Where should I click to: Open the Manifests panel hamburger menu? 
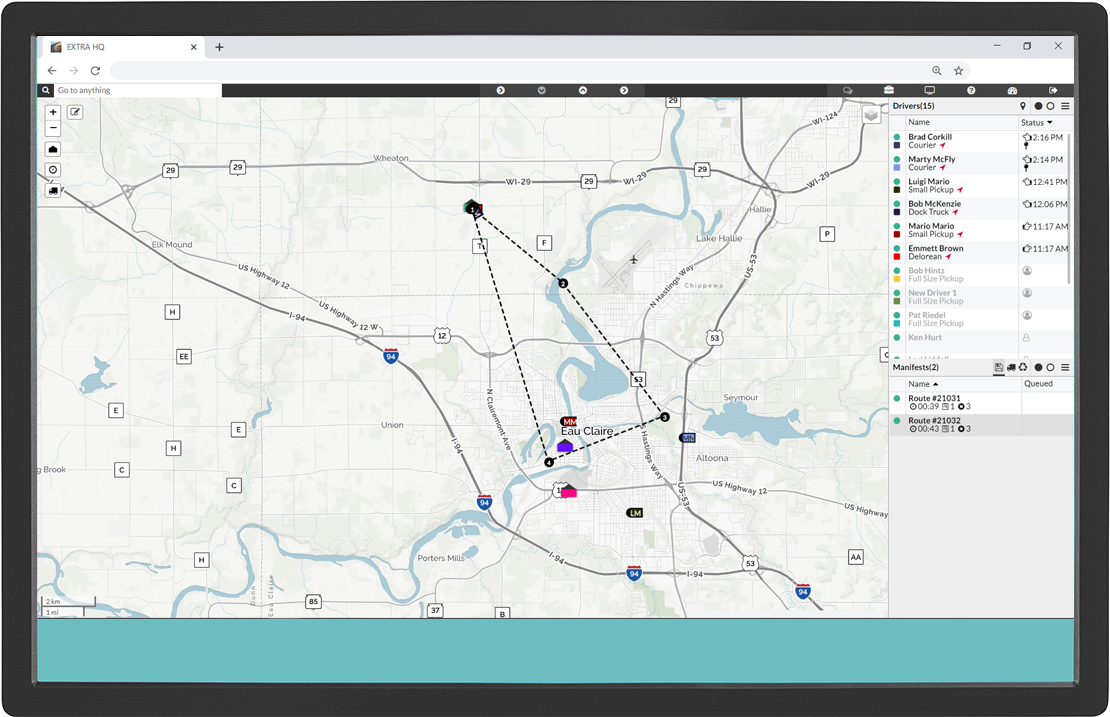[x=1065, y=368]
